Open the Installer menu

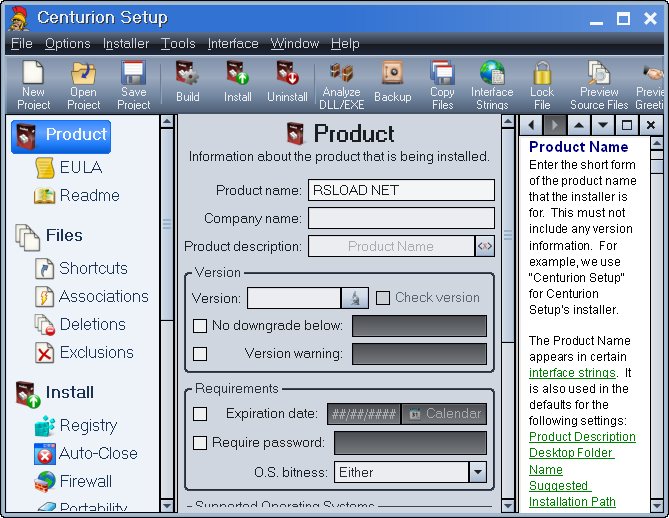coord(126,44)
